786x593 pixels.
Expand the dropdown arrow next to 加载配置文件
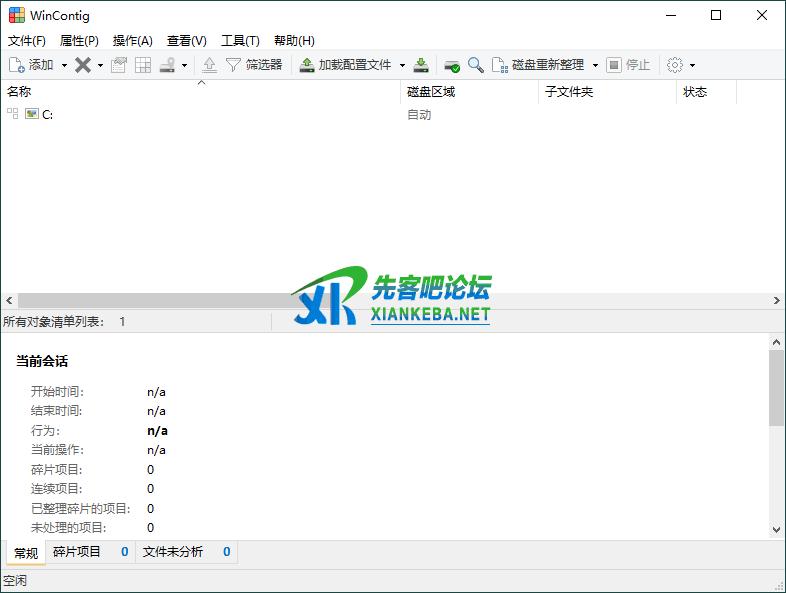click(402, 65)
